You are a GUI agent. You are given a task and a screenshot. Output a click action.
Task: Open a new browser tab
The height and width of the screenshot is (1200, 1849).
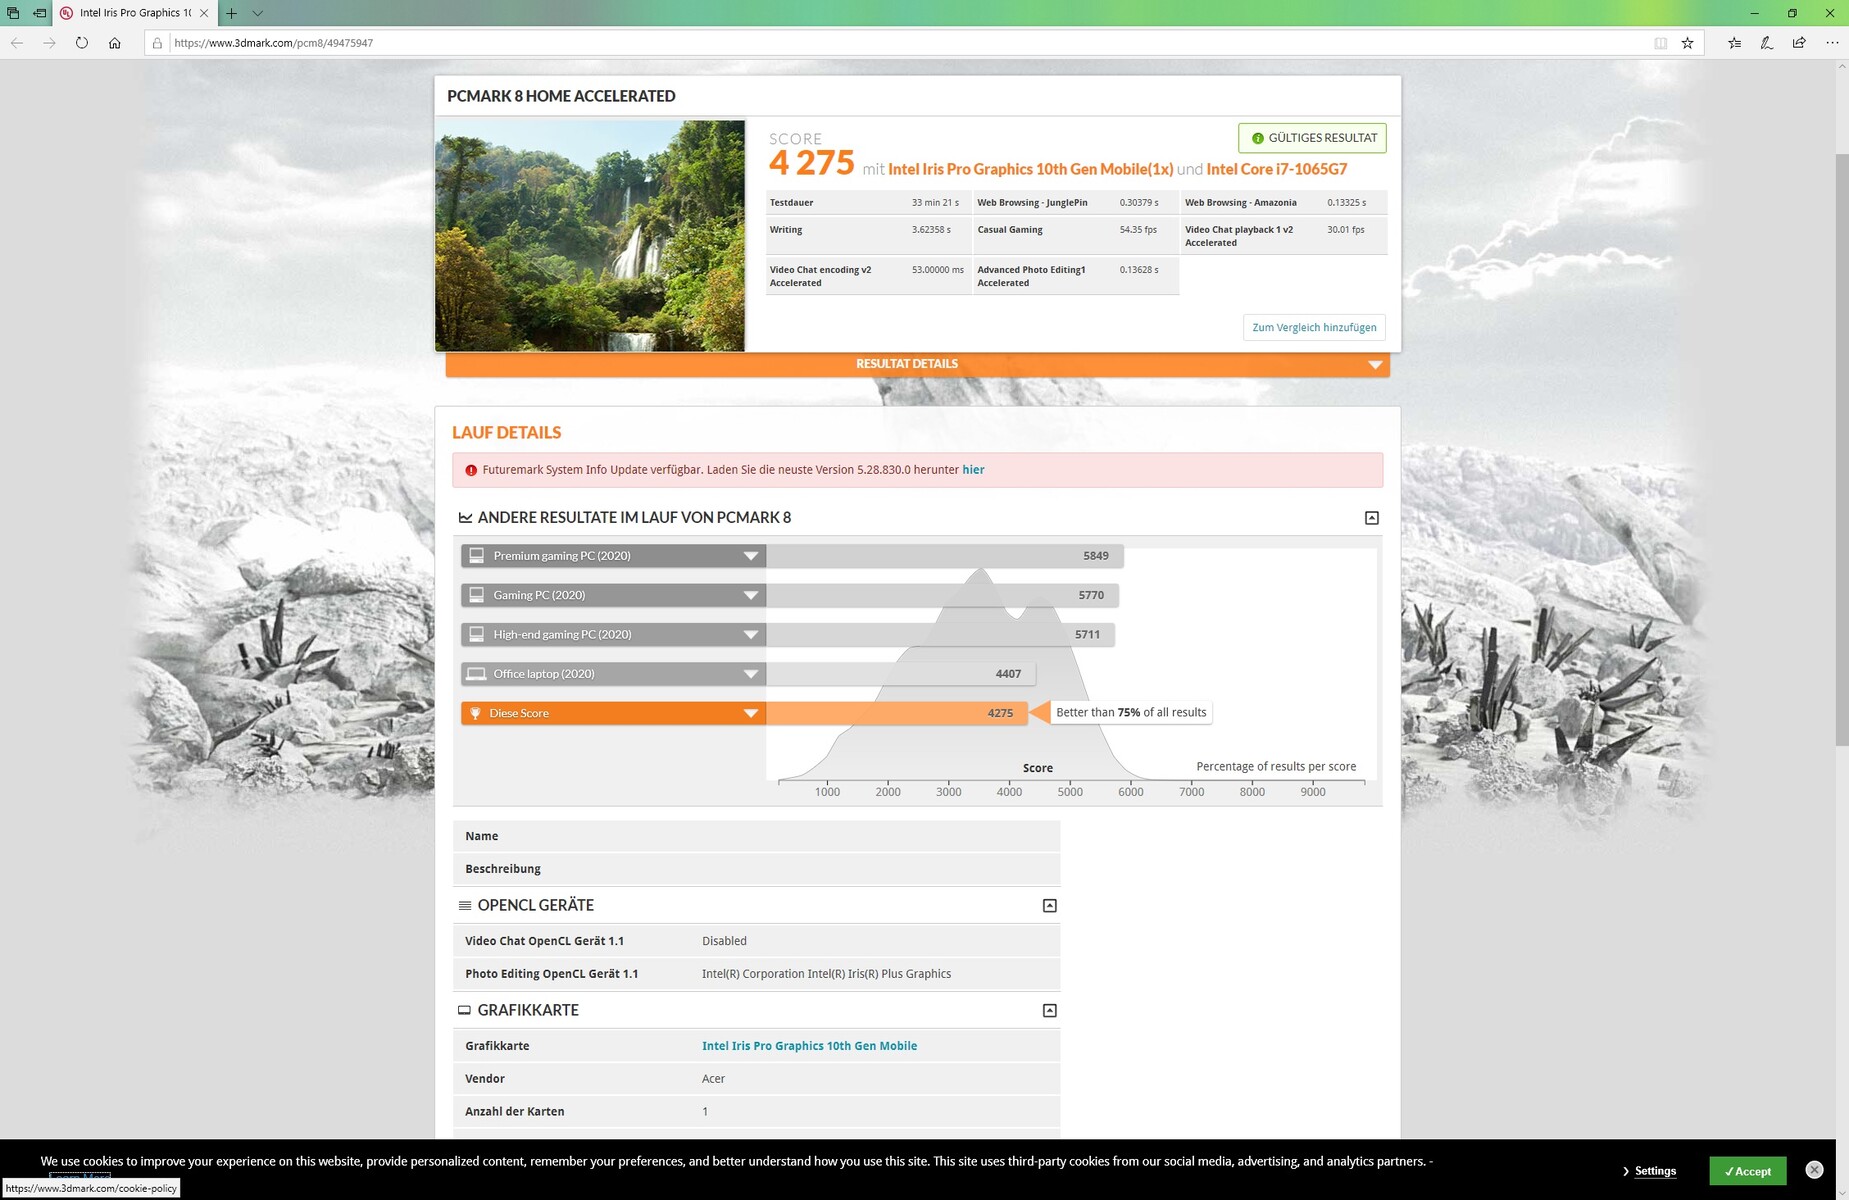(x=231, y=13)
